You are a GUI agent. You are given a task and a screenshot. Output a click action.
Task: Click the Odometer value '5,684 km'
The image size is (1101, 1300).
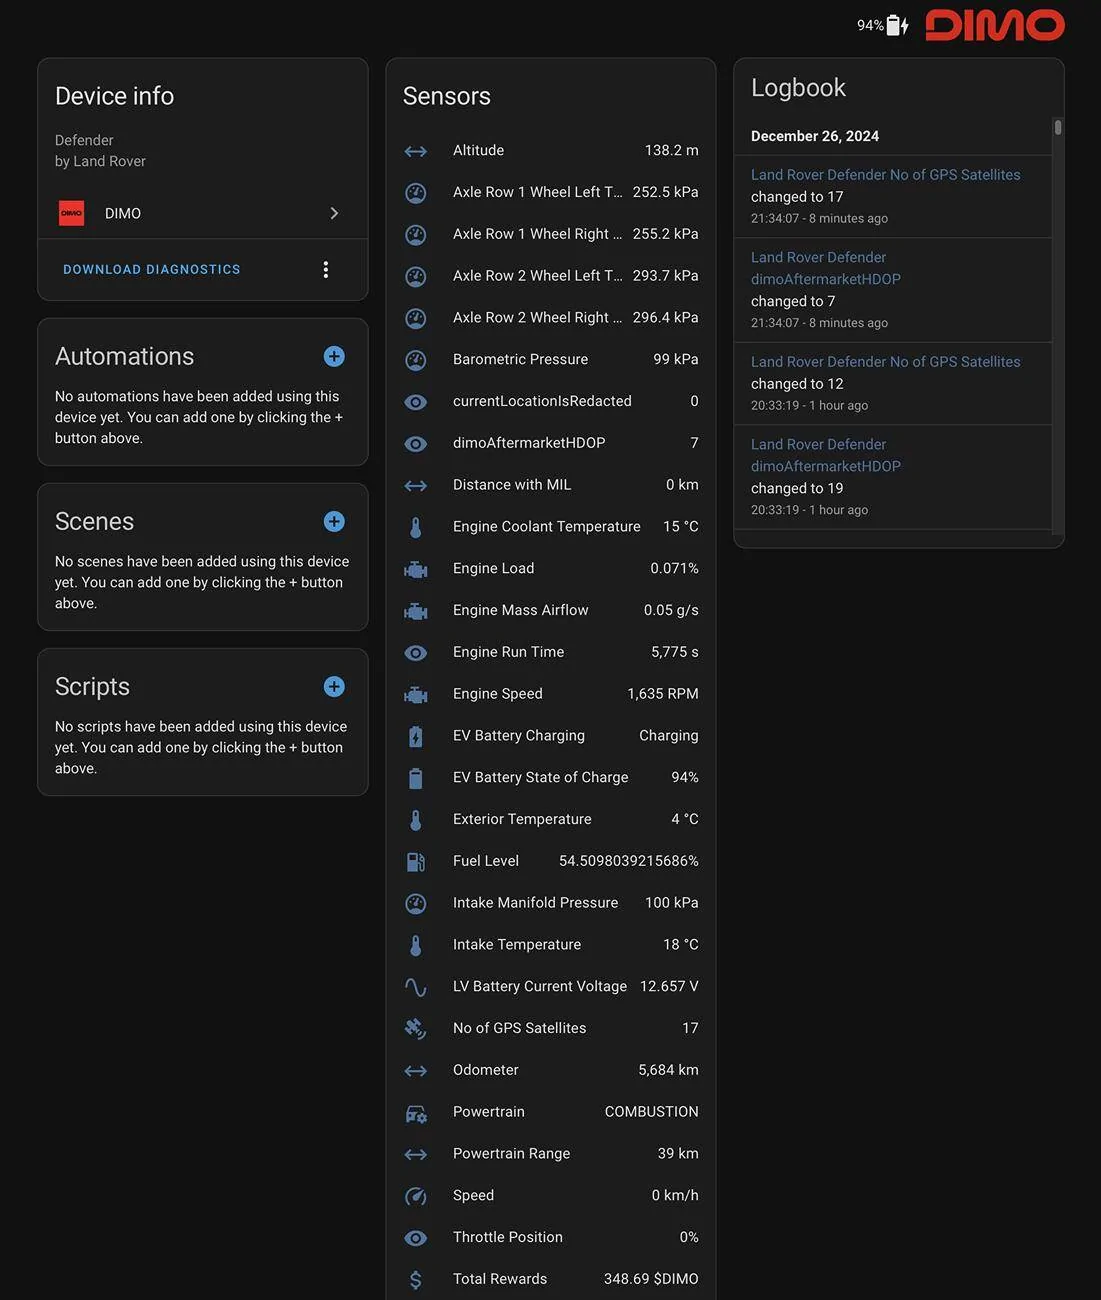click(668, 1070)
